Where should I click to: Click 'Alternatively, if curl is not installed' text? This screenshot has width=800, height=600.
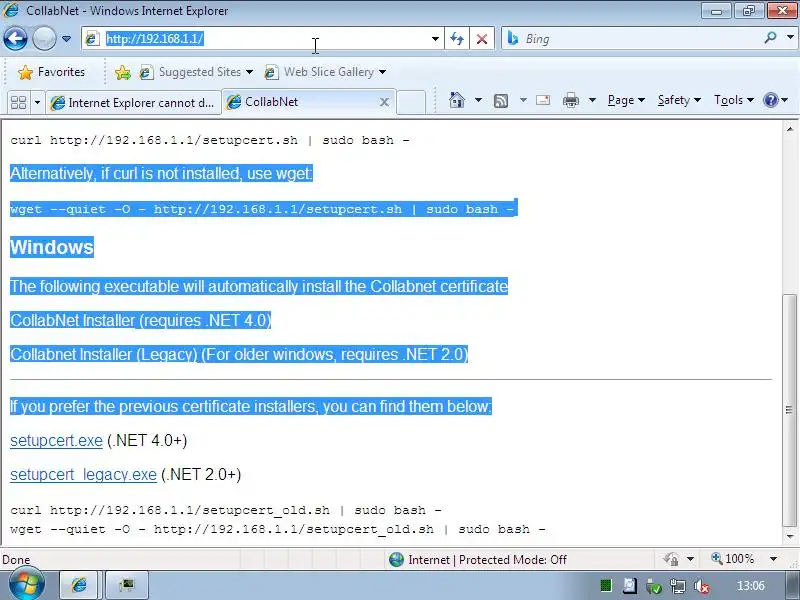pos(161,173)
